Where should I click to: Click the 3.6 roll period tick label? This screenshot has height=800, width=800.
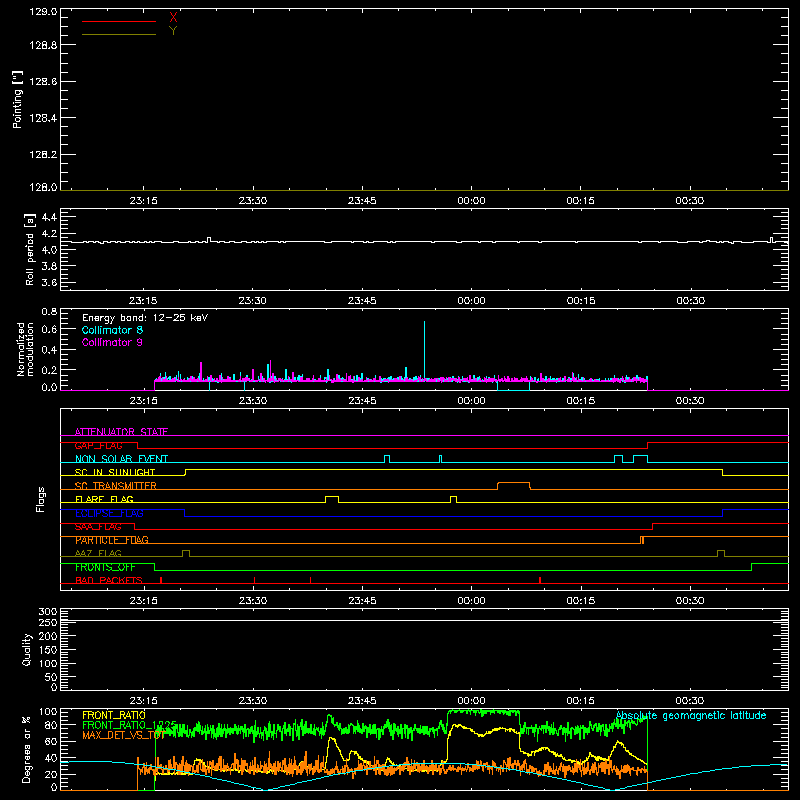click(49, 282)
